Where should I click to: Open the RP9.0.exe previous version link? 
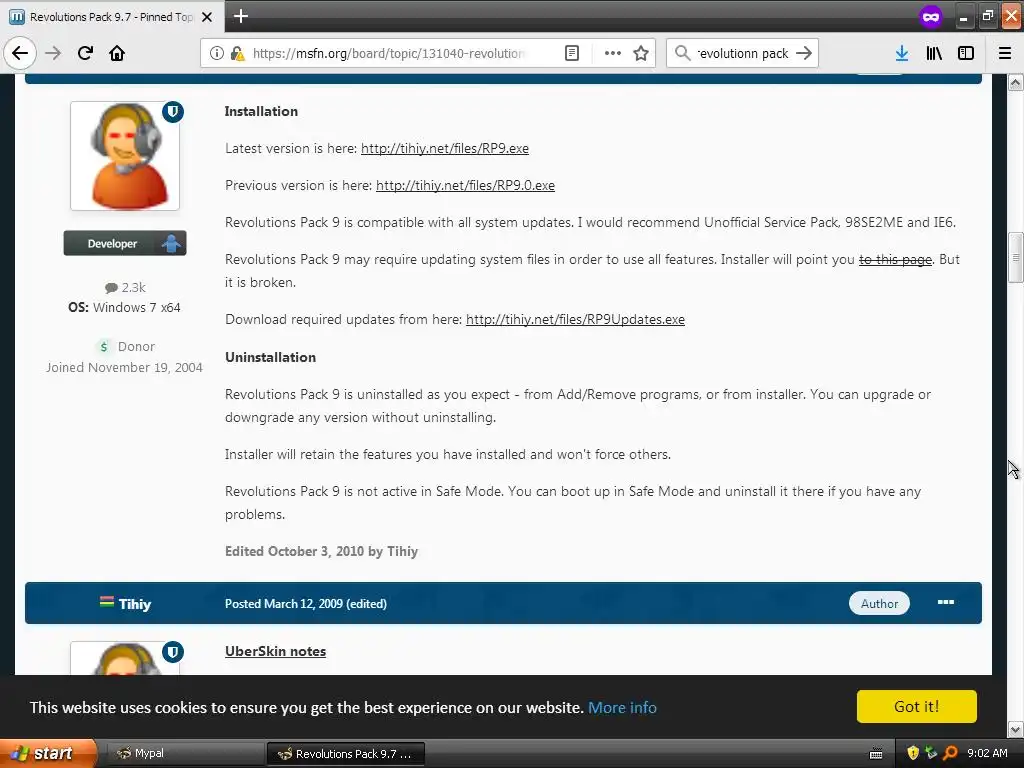(466, 185)
